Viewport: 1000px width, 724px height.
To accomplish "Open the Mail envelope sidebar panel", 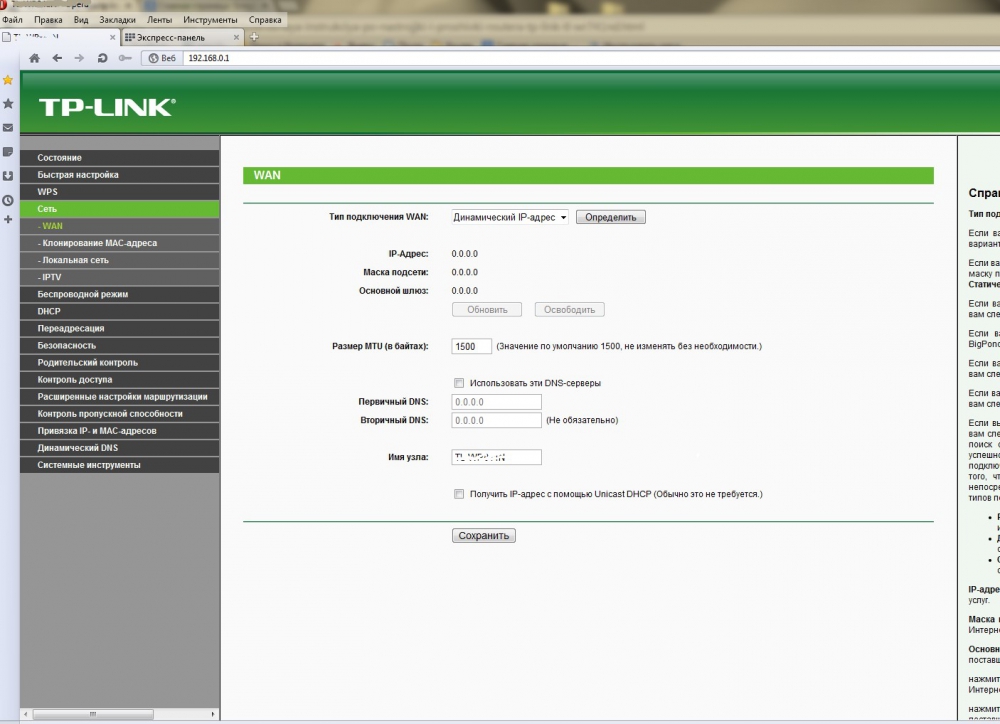I will point(8,128).
